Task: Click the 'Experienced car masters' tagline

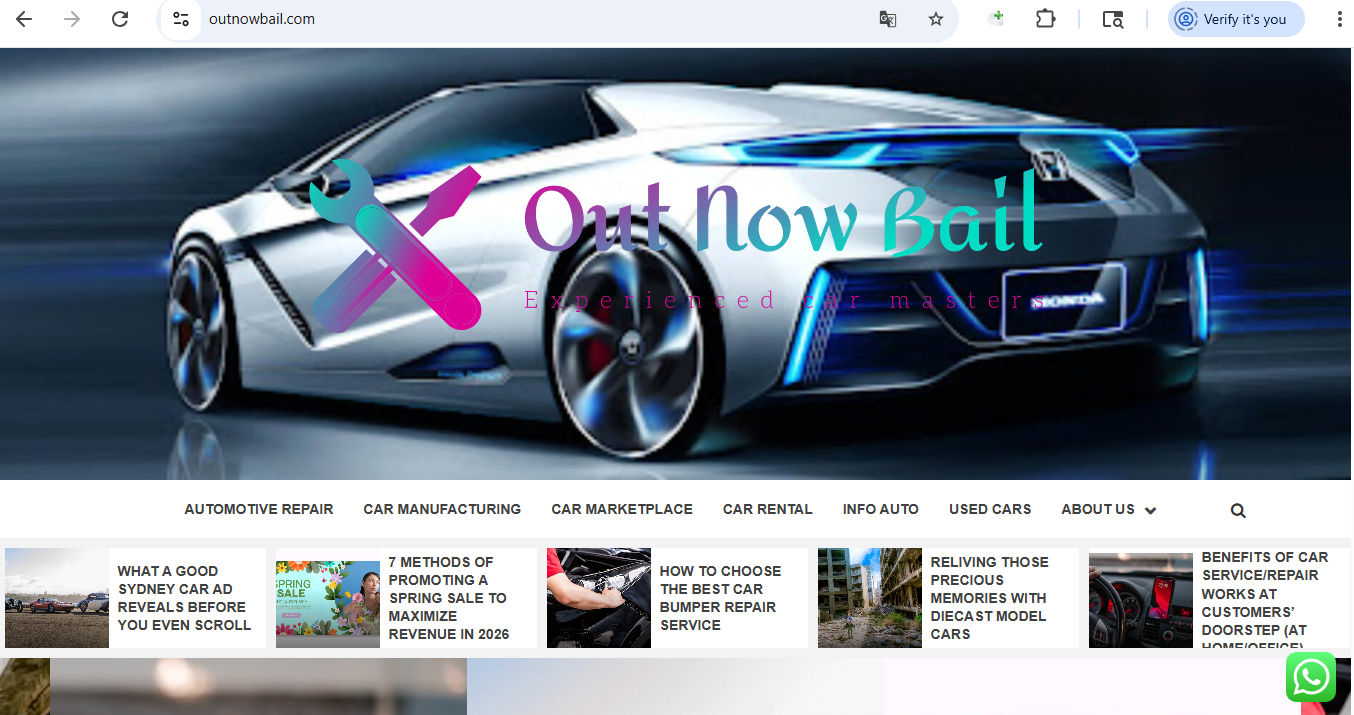Action: point(784,300)
